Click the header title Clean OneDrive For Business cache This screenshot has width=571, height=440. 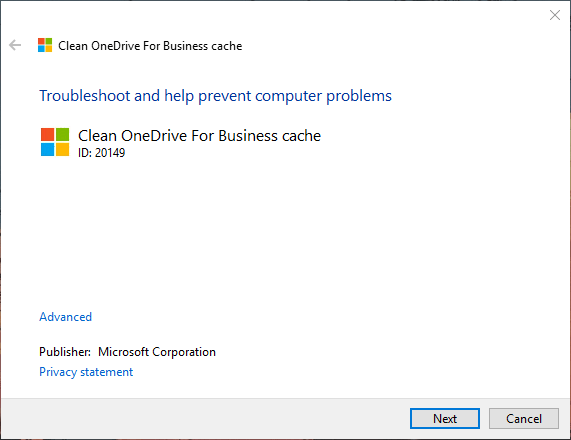pos(150,46)
